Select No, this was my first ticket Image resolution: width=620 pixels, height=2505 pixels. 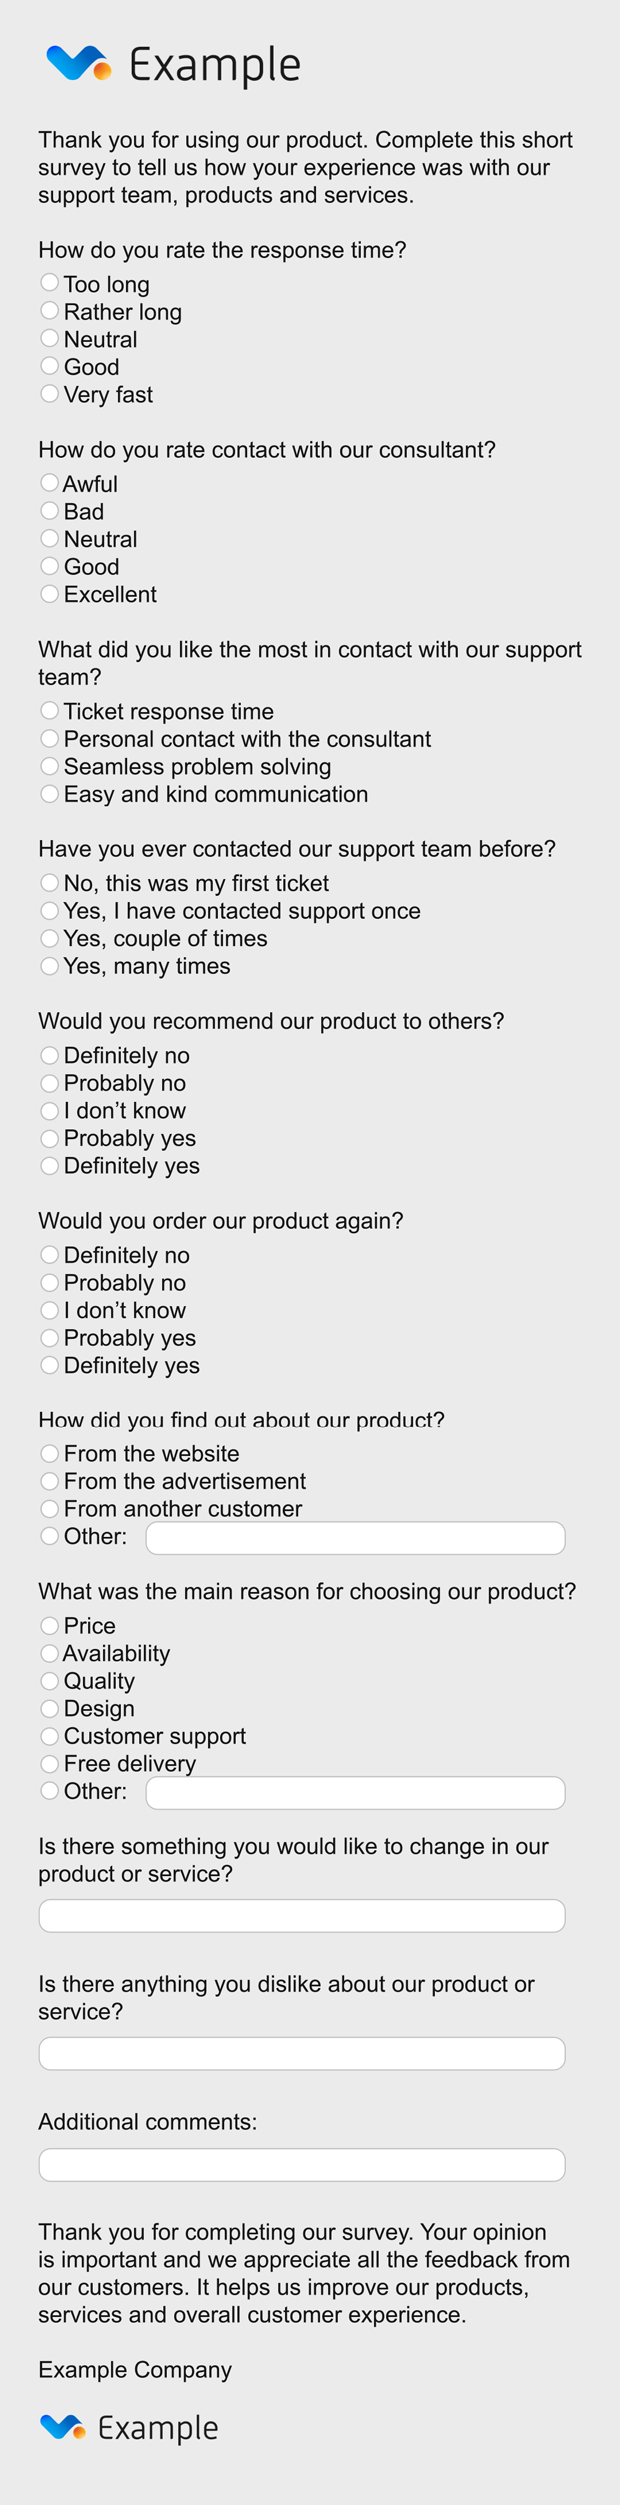tap(49, 882)
